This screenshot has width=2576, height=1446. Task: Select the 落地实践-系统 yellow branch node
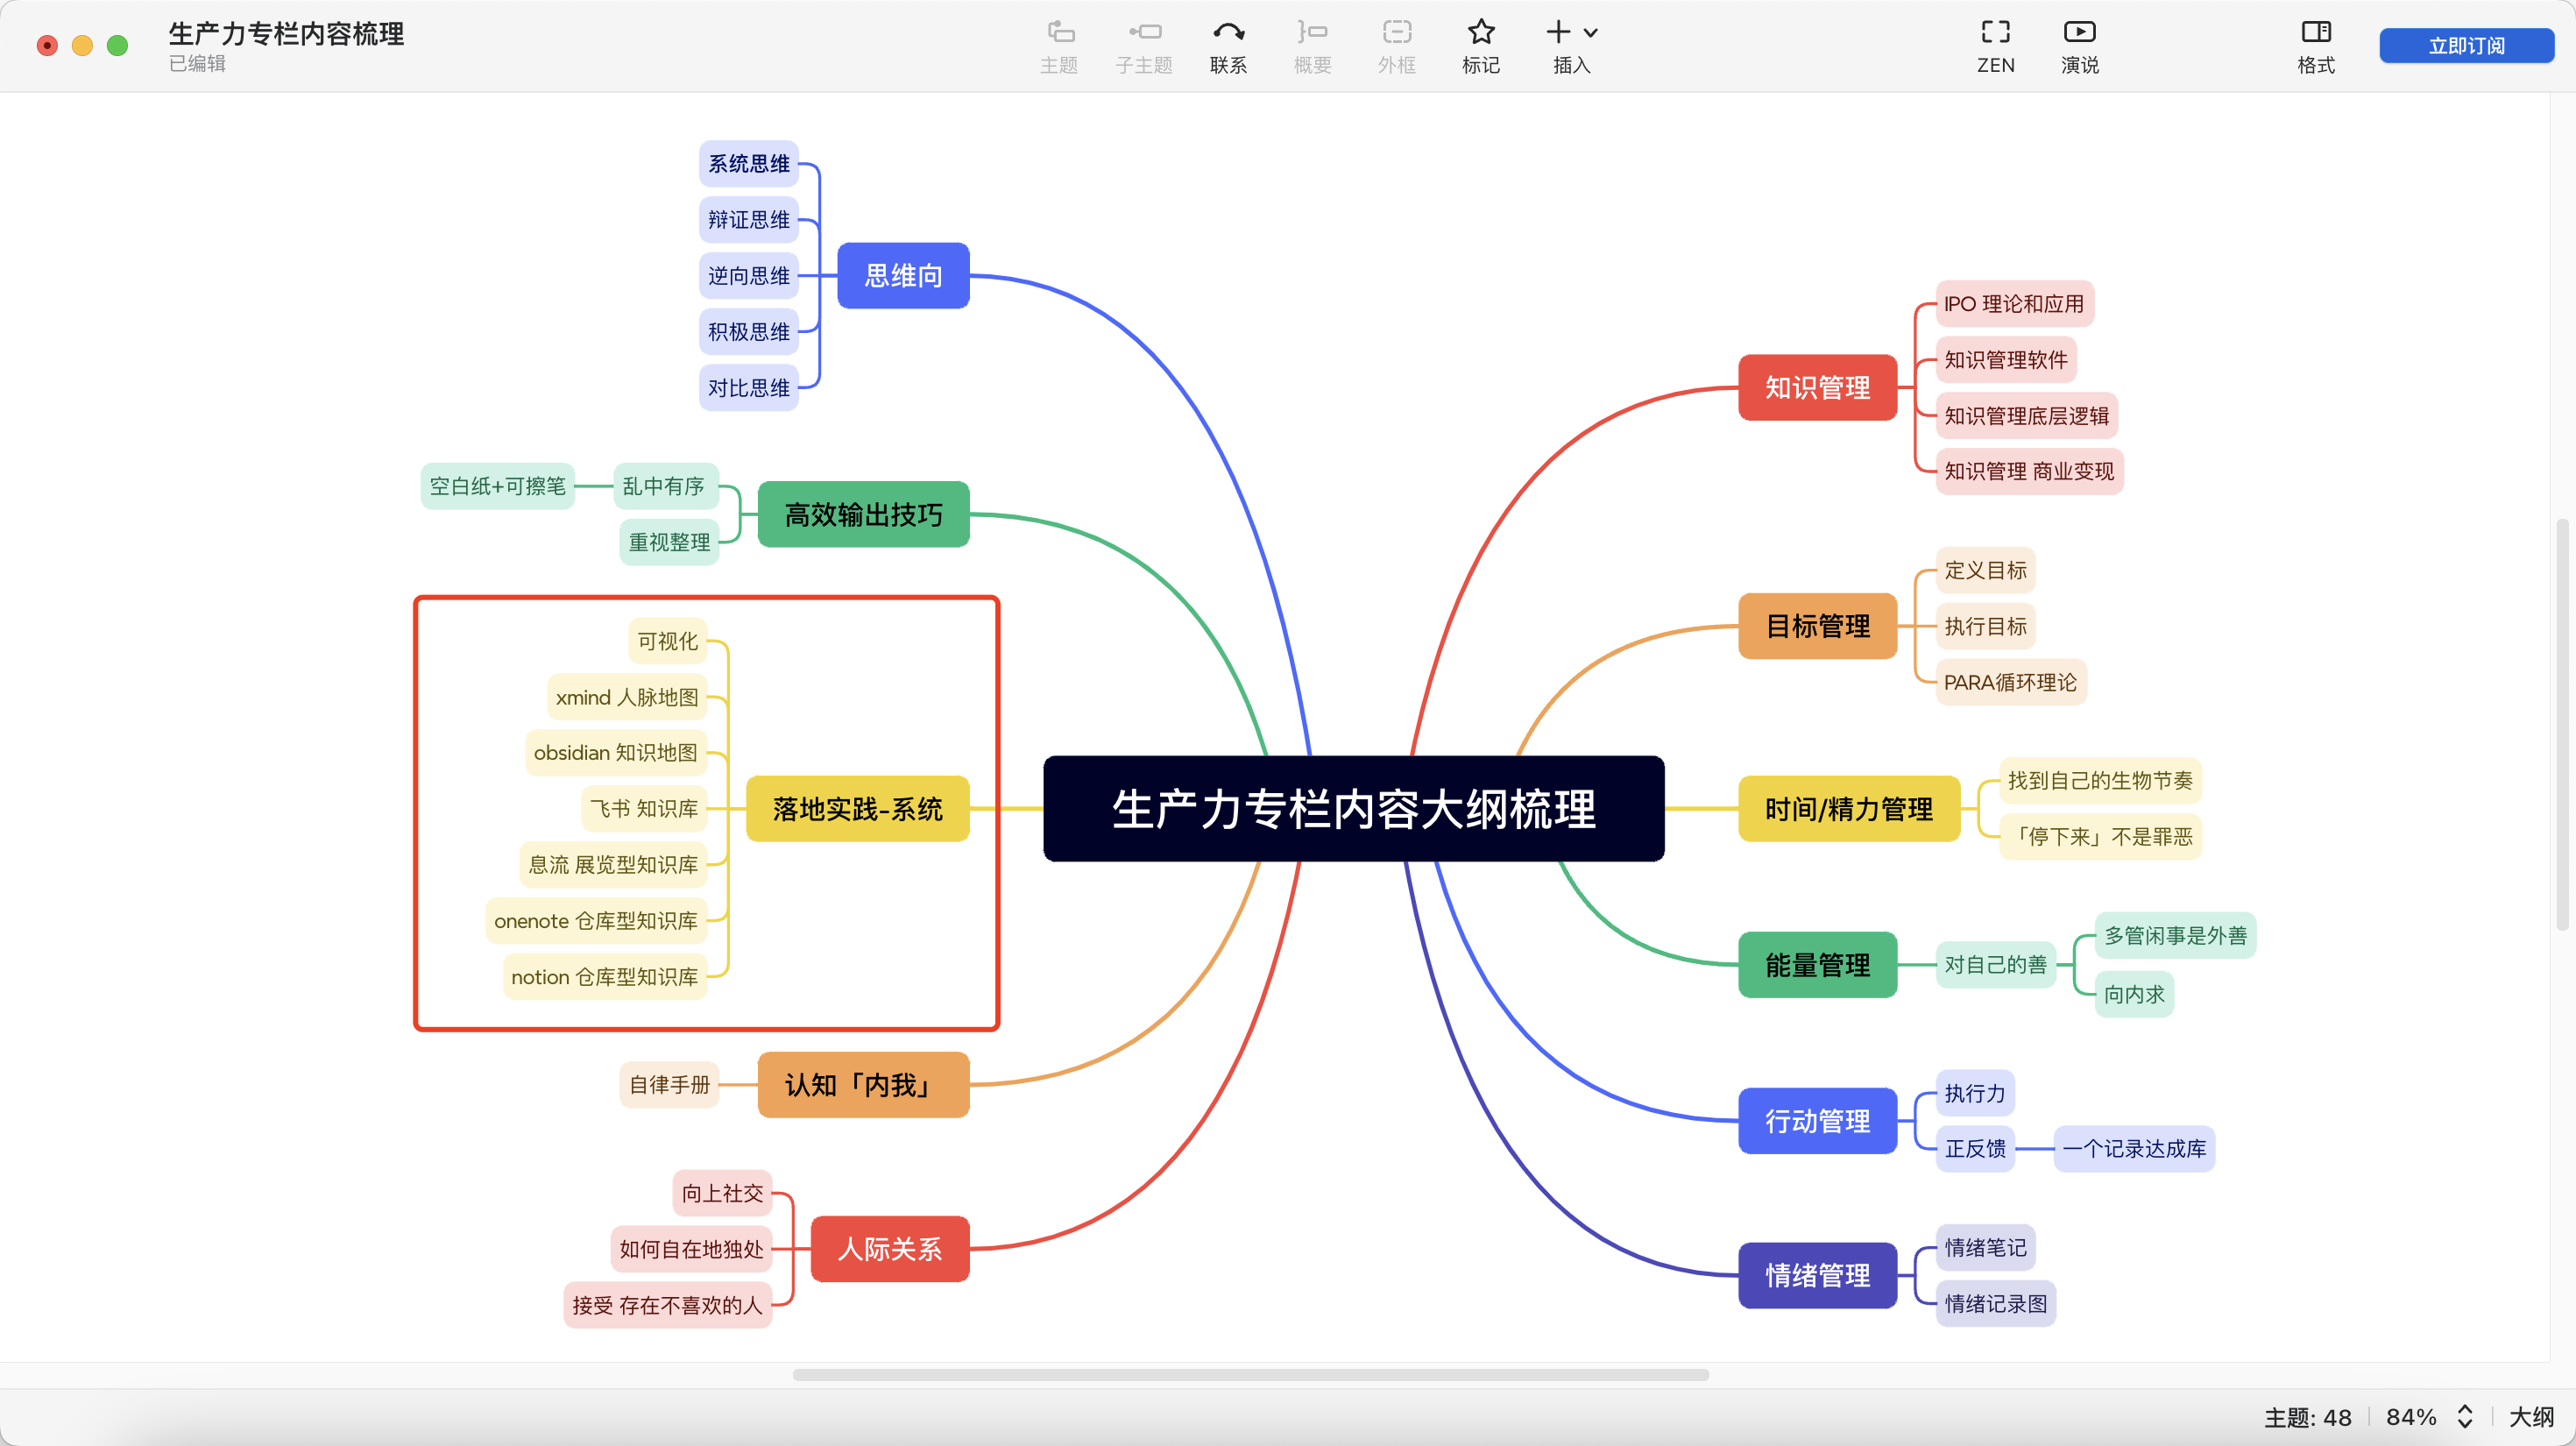[x=857, y=809]
